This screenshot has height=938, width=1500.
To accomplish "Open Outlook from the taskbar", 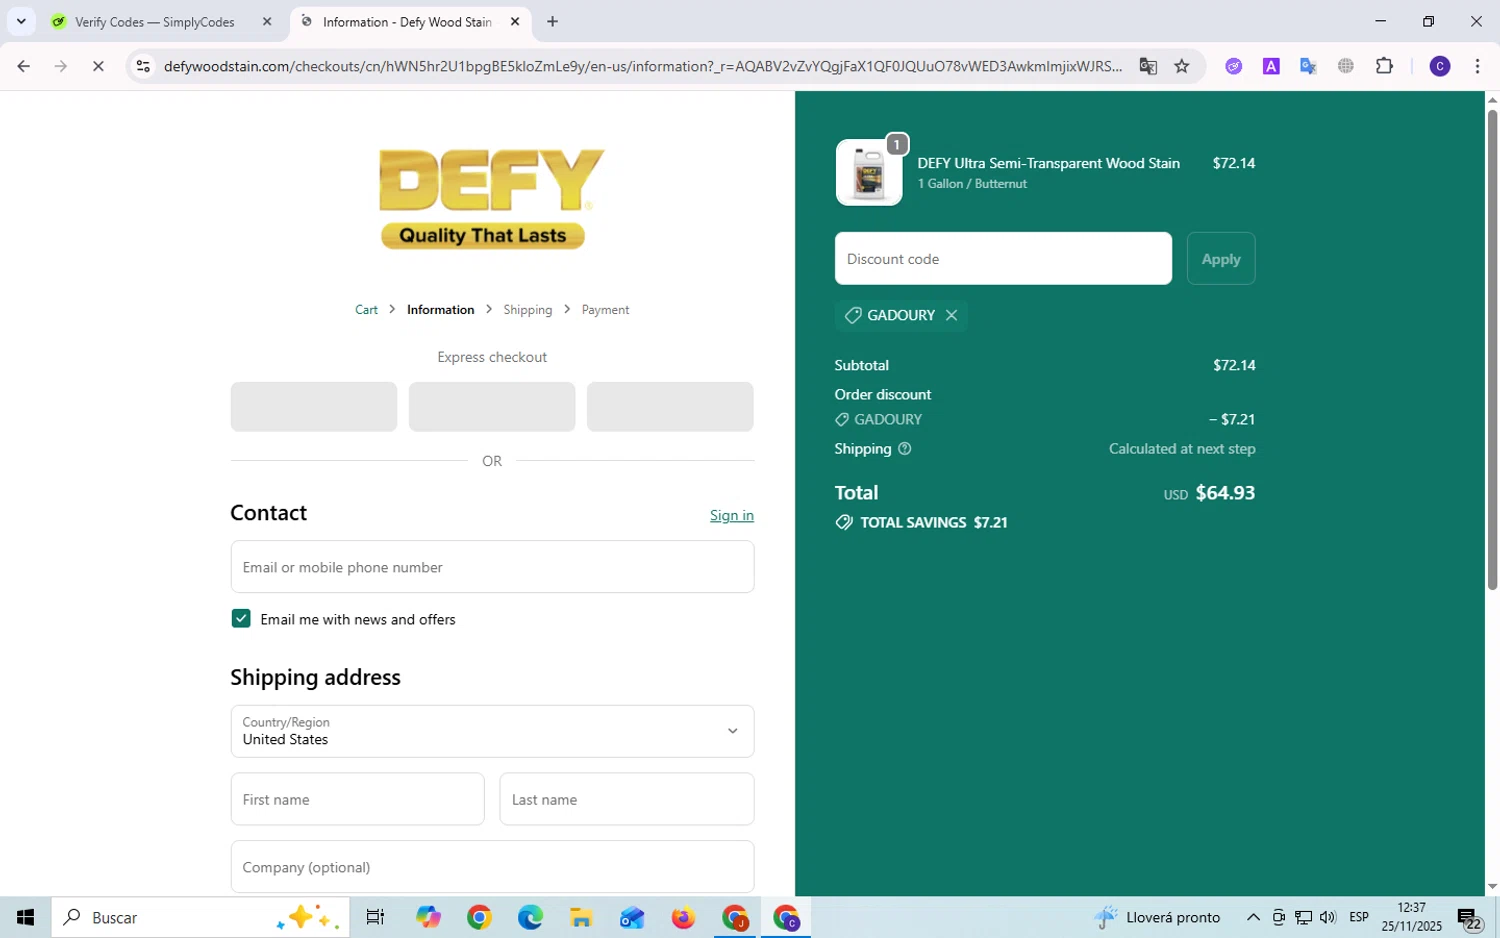I will pyautogui.click(x=632, y=917).
